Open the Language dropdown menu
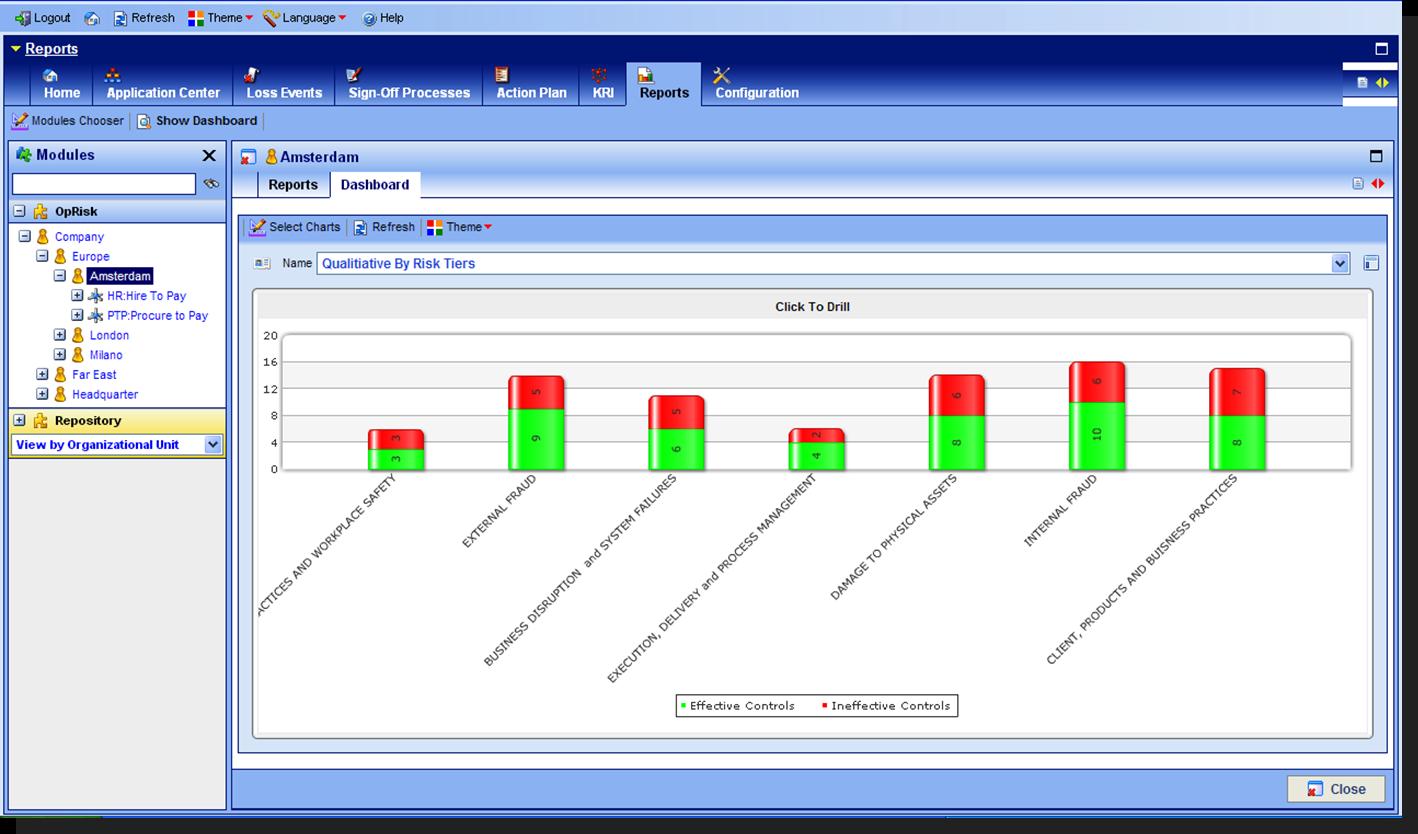 click(305, 18)
